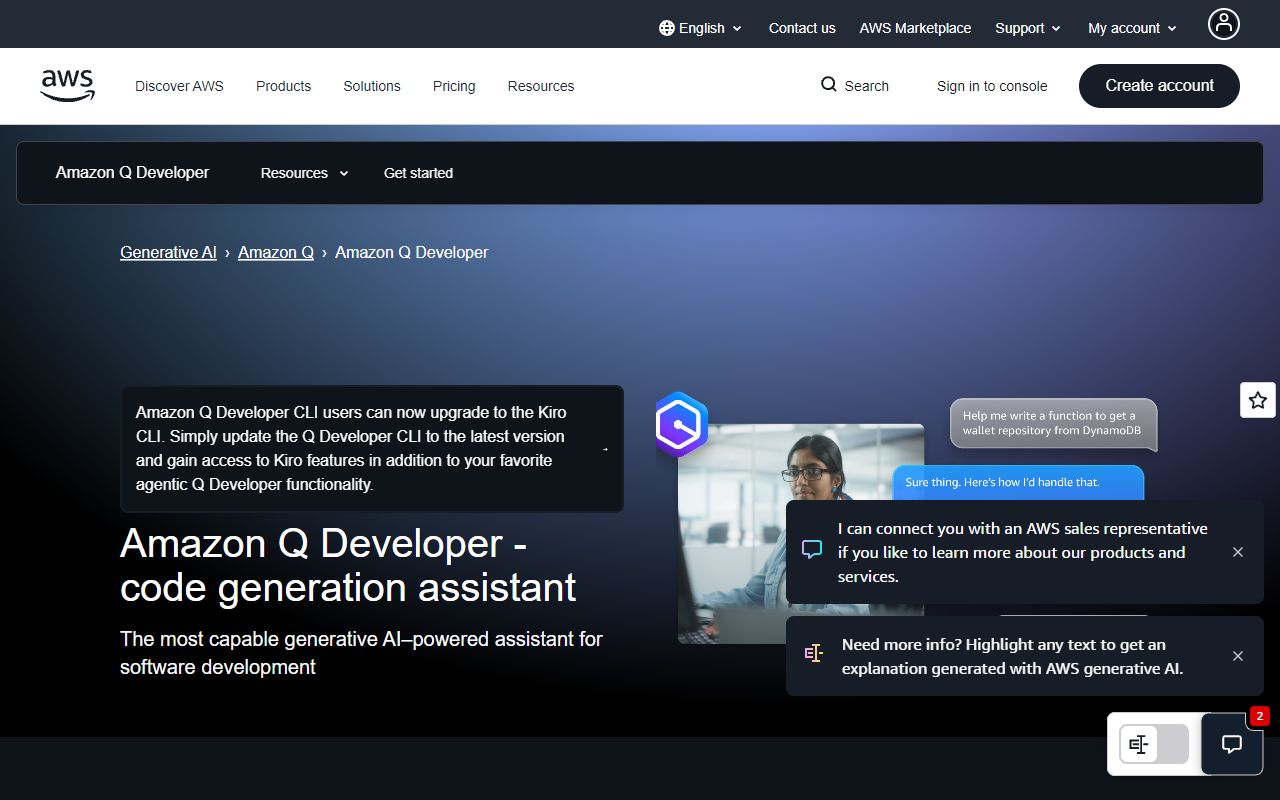Select Products in the main navigation
Screen dimensions: 1280x800
point(283,86)
